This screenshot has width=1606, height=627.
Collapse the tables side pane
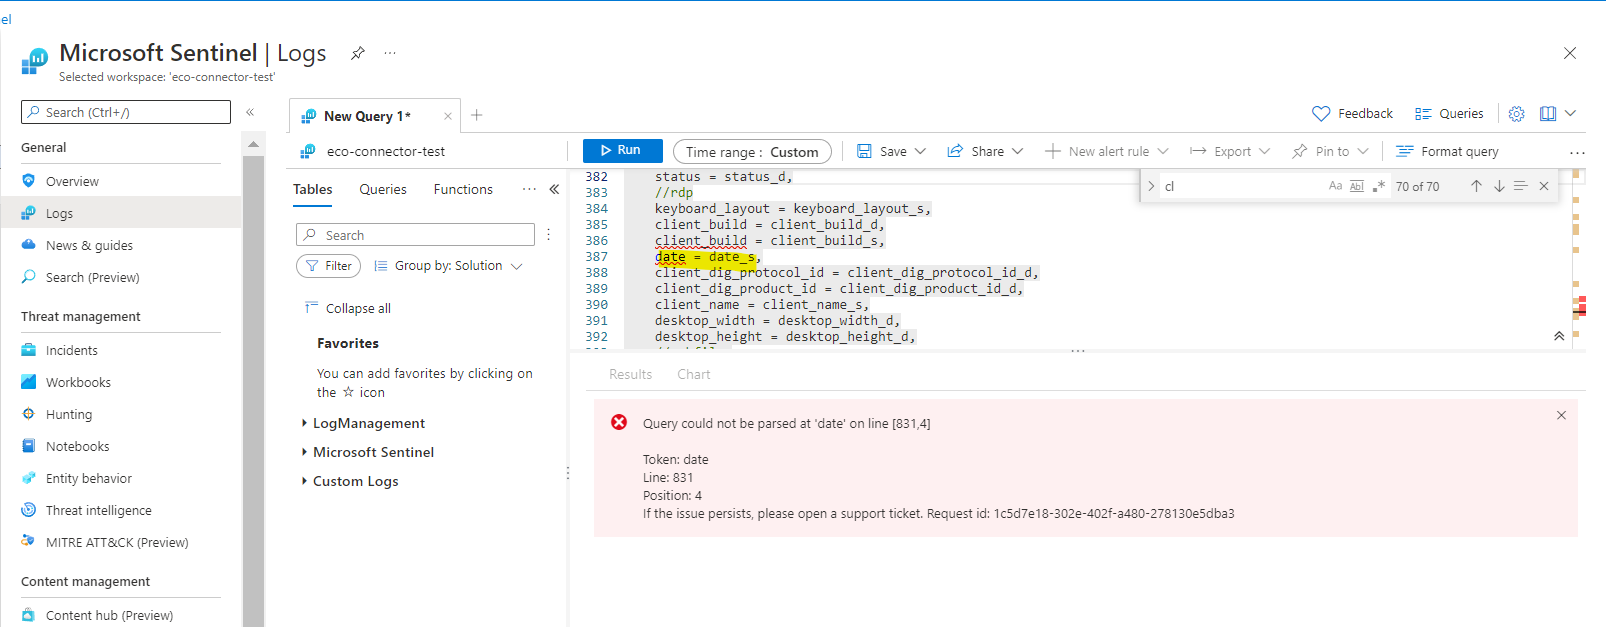point(554,189)
